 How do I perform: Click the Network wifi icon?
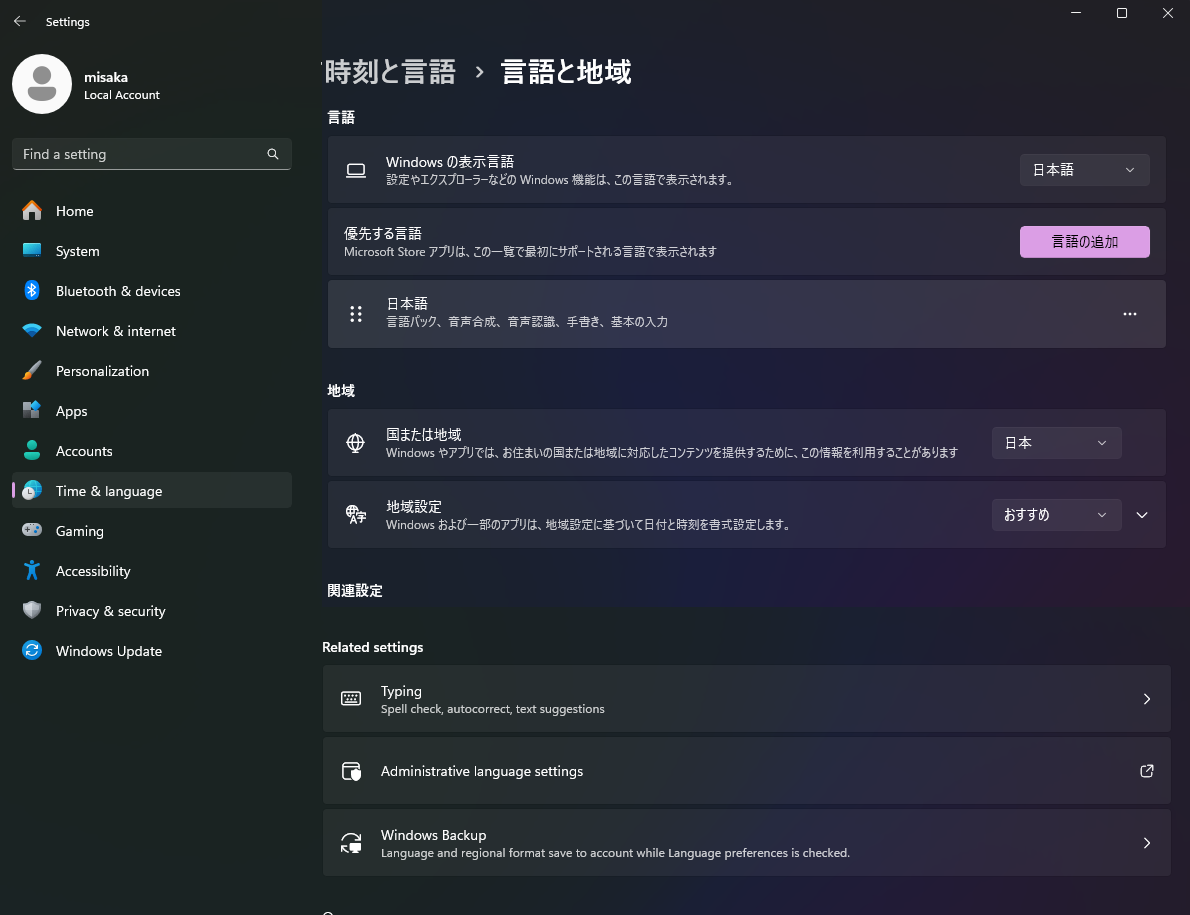click(x=32, y=331)
